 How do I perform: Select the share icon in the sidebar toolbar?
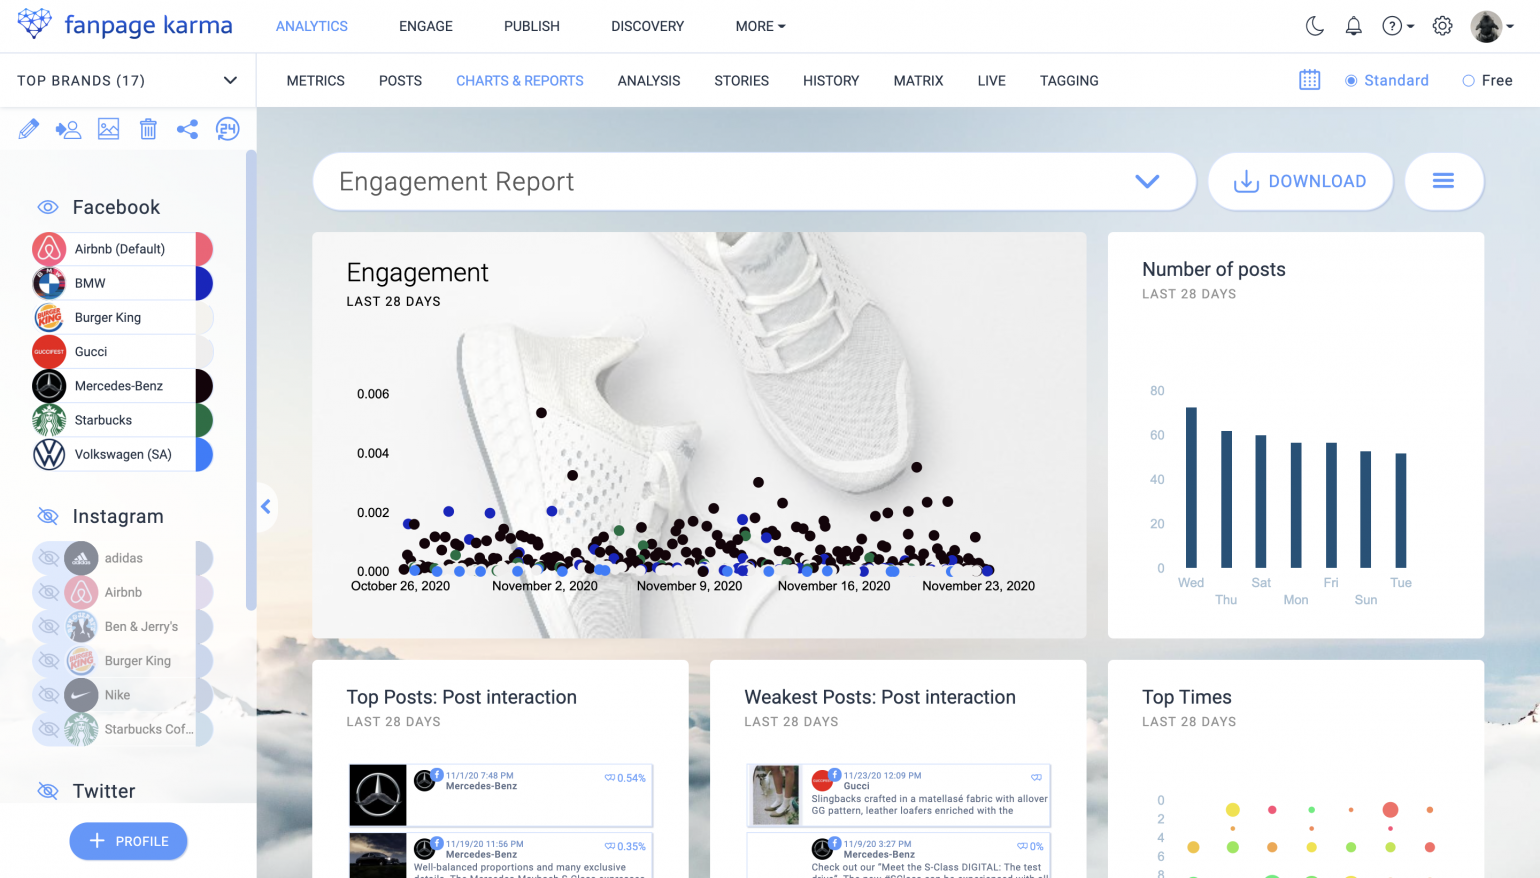point(188,129)
